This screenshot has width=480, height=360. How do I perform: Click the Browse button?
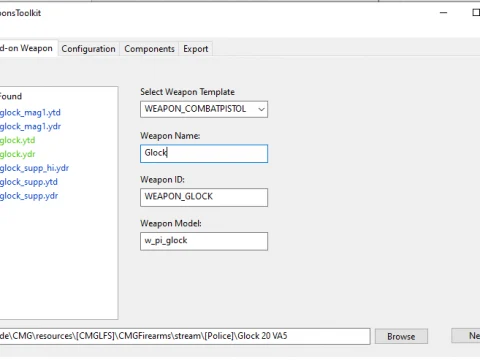tap(401, 336)
